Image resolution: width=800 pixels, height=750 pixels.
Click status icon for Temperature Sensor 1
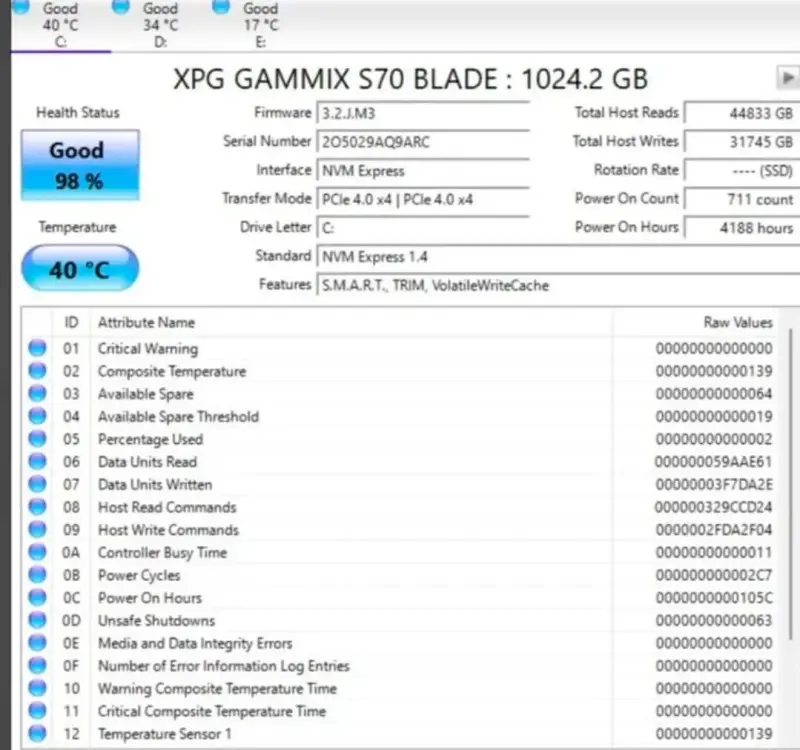[37, 733]
